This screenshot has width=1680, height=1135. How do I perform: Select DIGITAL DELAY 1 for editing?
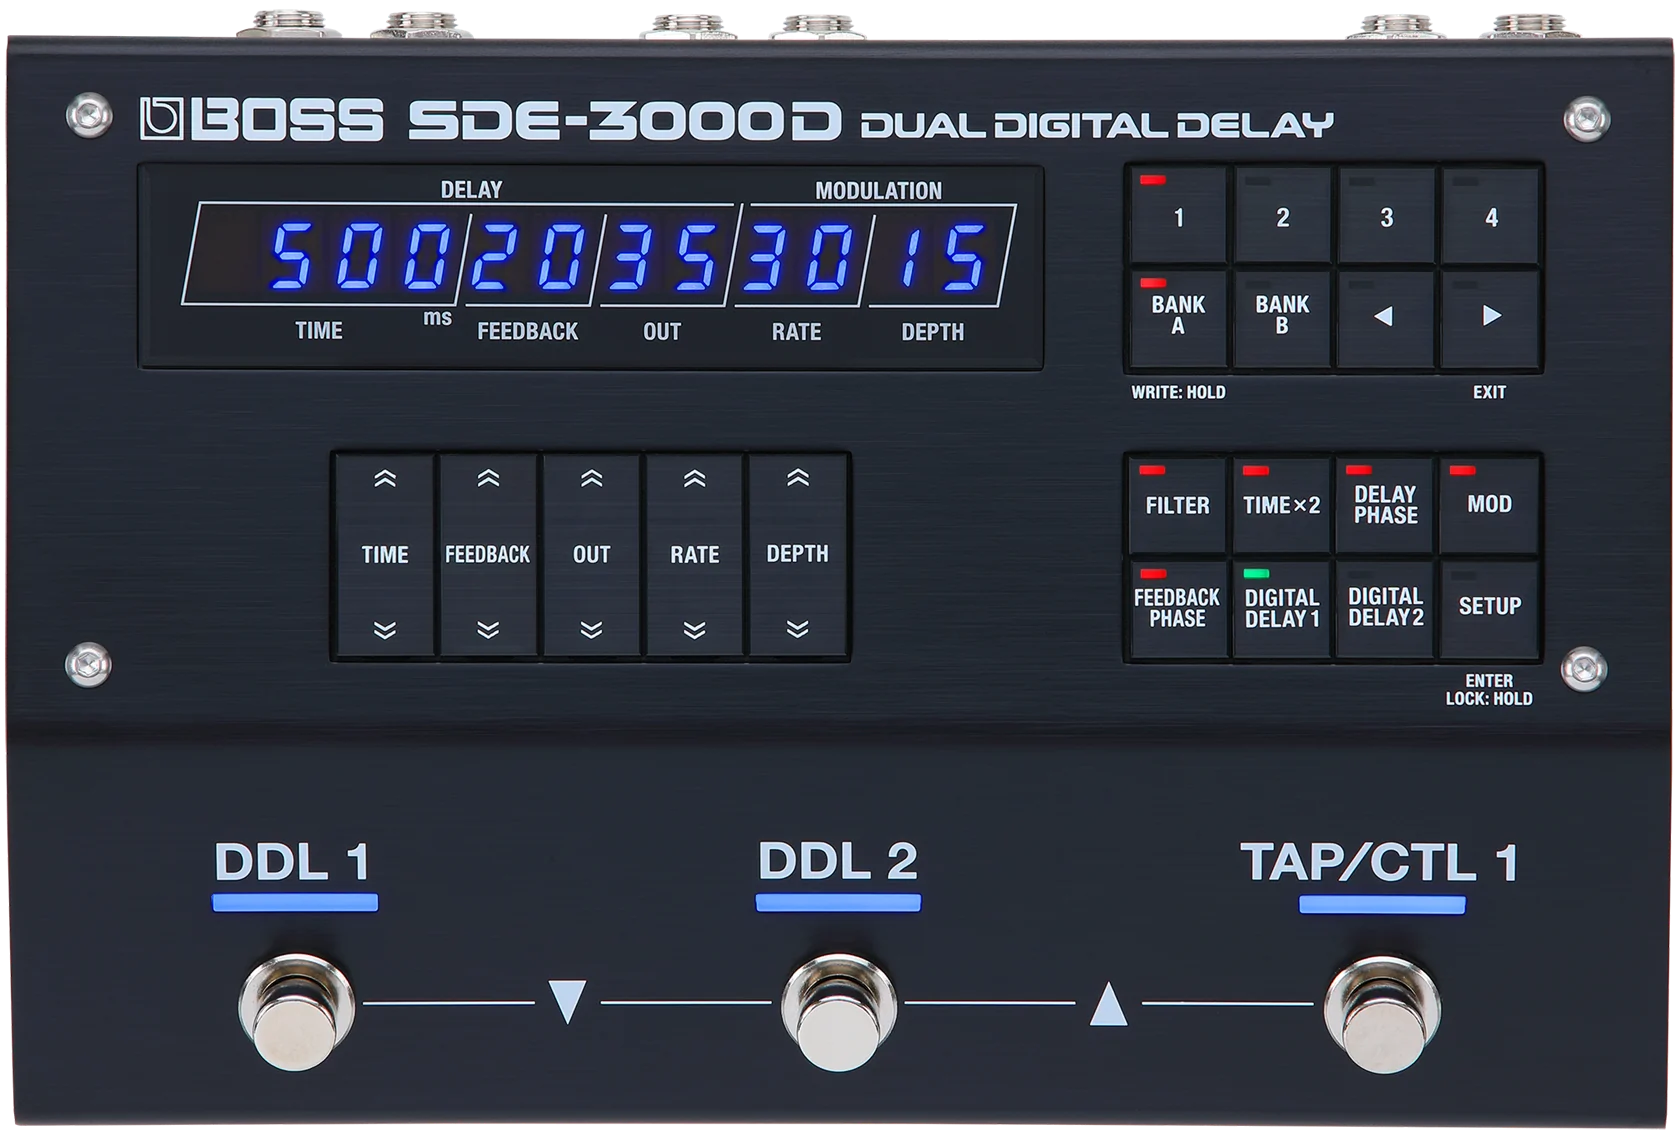[x=1282, y=608]
